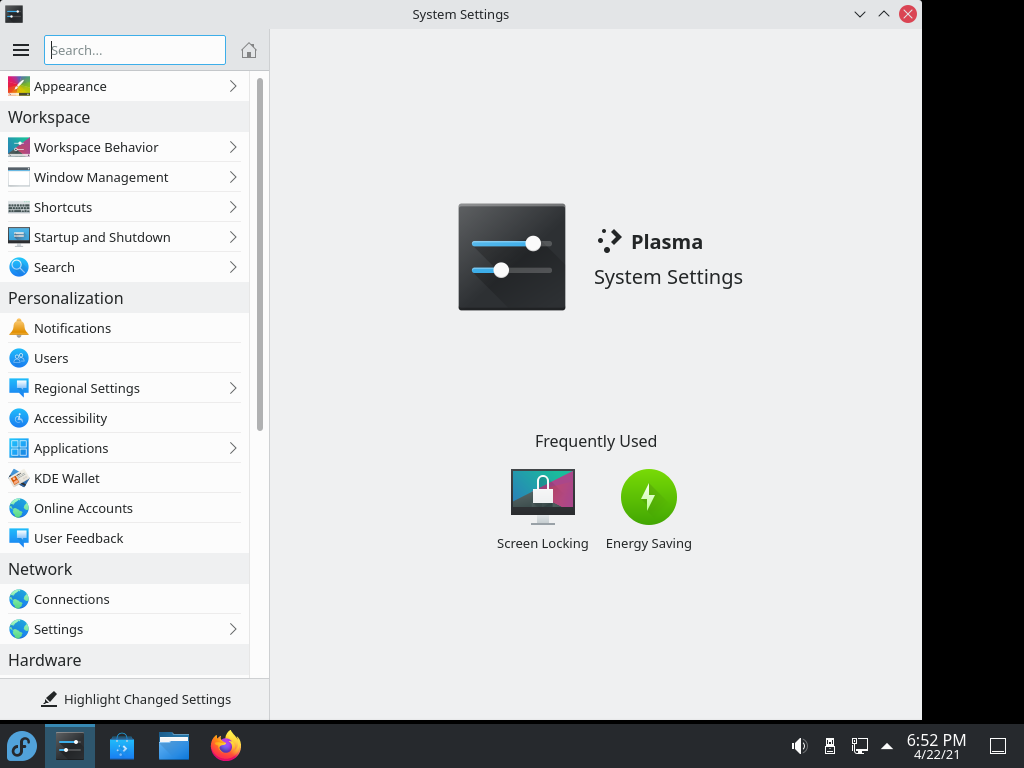Expand the network Settings chevron
Screen dimensions: 1024x768
coord(233,629)
